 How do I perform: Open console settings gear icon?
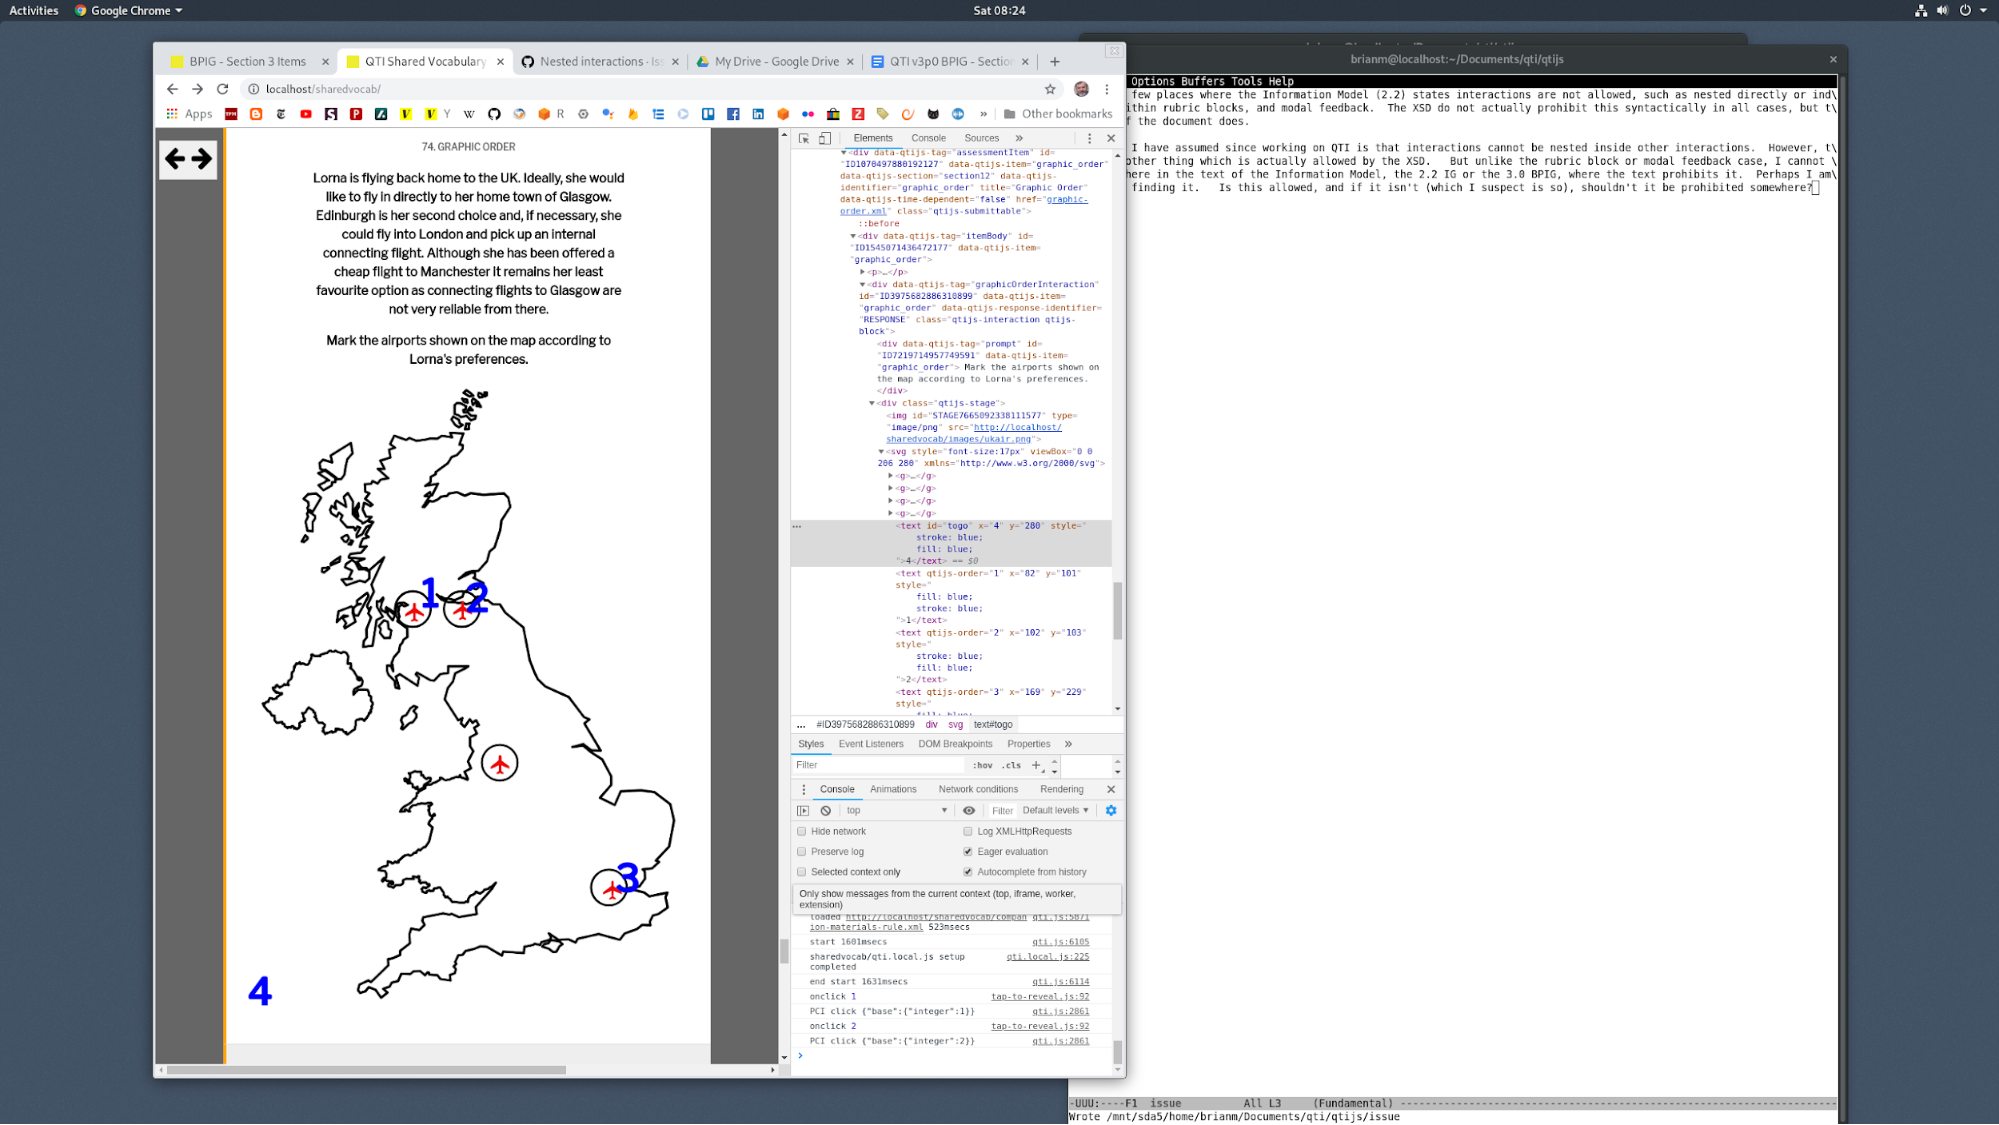pos(1111,811)
